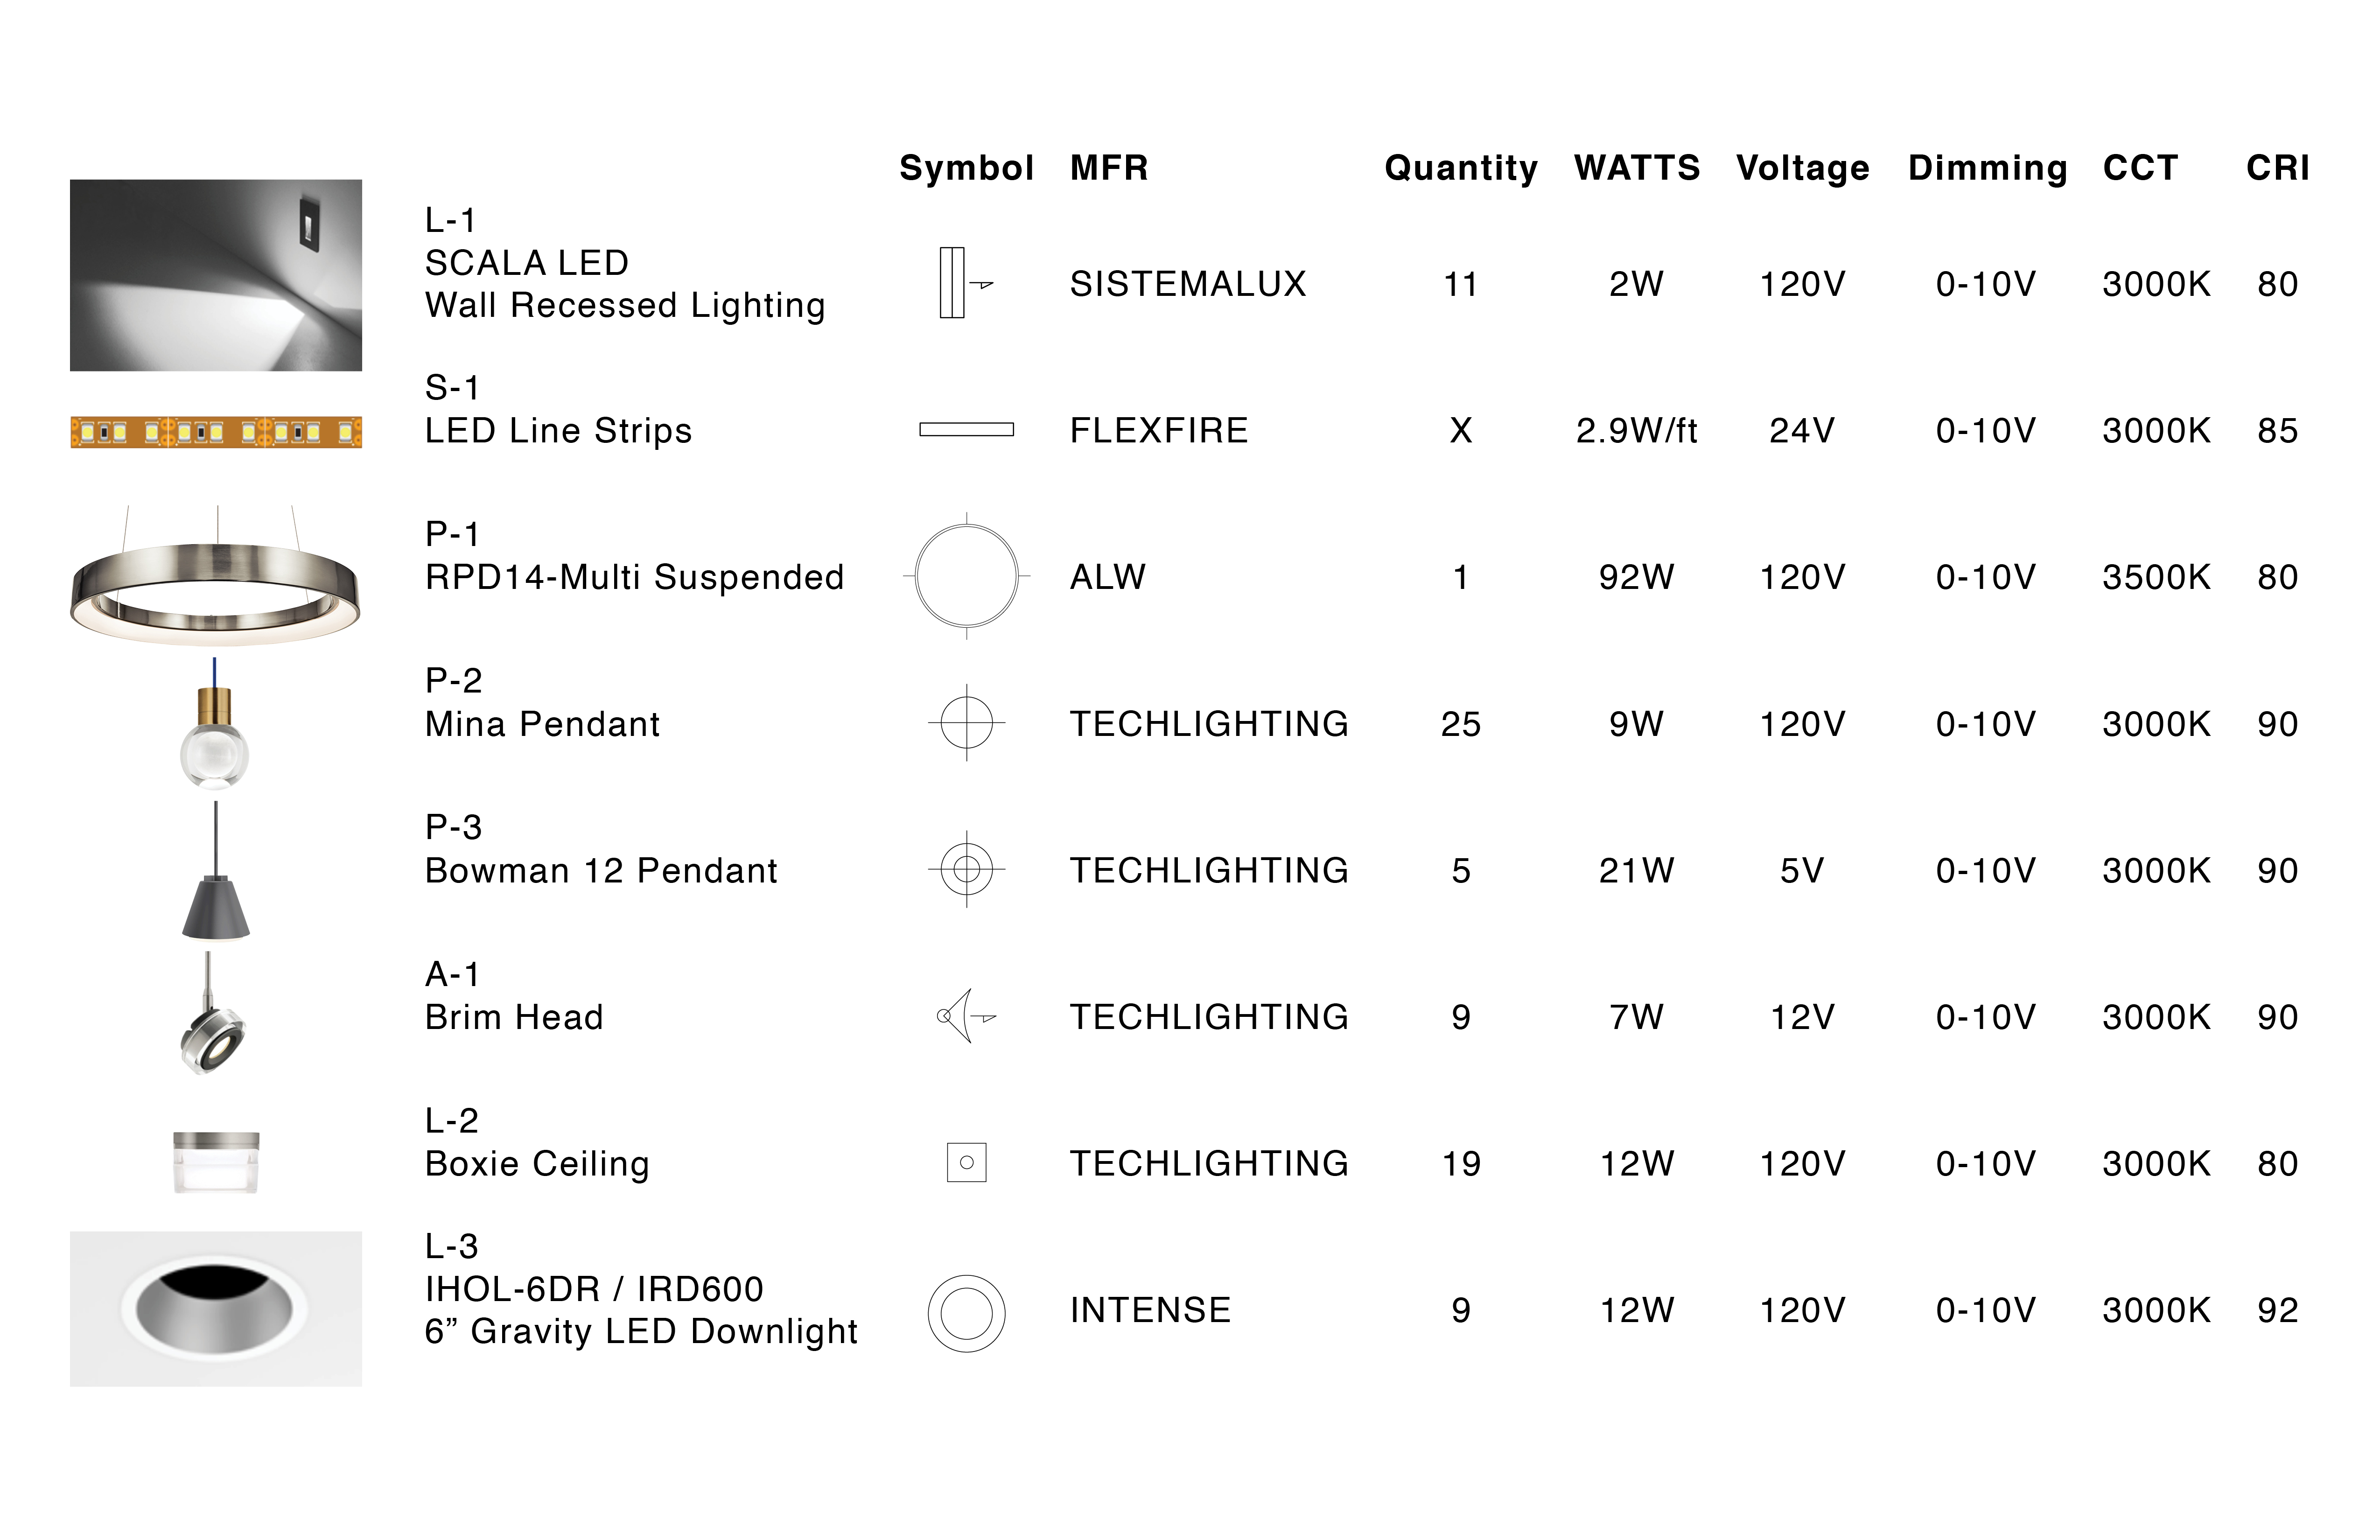This screenshot has height=1540, width=2380.
Task: Open the SCALA LED wall light photo
Action: (x=216, y=275)
